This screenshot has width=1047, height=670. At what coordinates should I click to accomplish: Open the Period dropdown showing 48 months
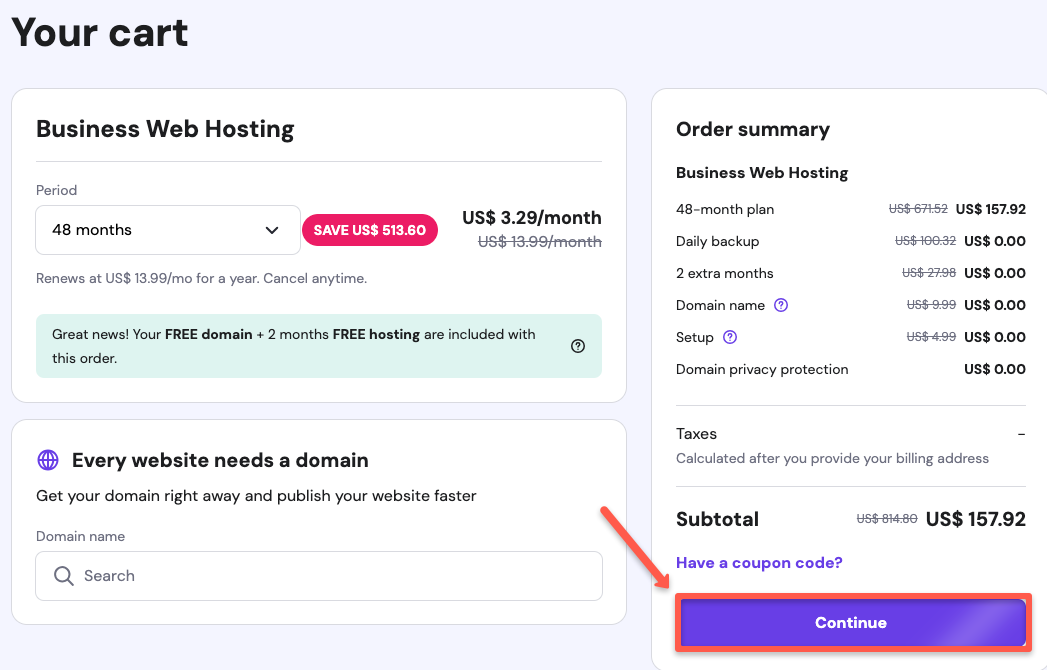(x=167, y=230)
